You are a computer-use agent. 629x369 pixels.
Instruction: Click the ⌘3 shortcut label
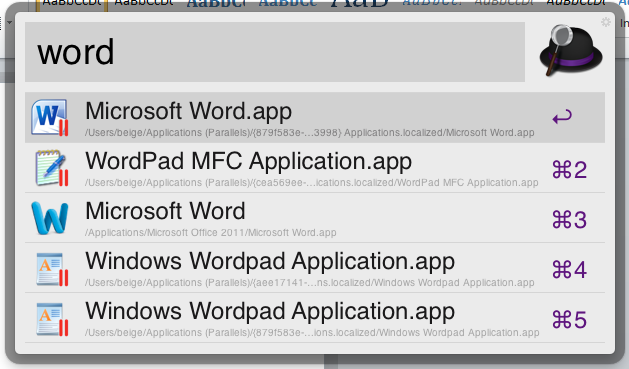(570, 220)
